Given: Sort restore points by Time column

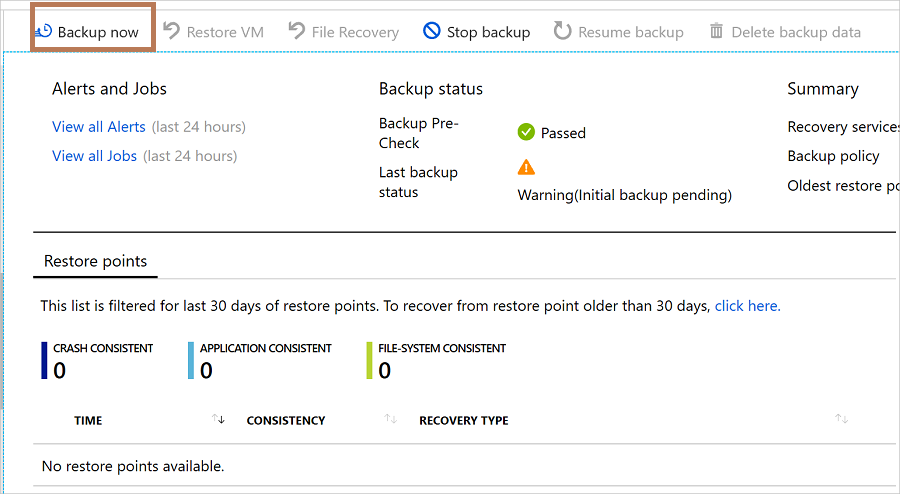Looking at the screenshot, I should tap(219, 420).
